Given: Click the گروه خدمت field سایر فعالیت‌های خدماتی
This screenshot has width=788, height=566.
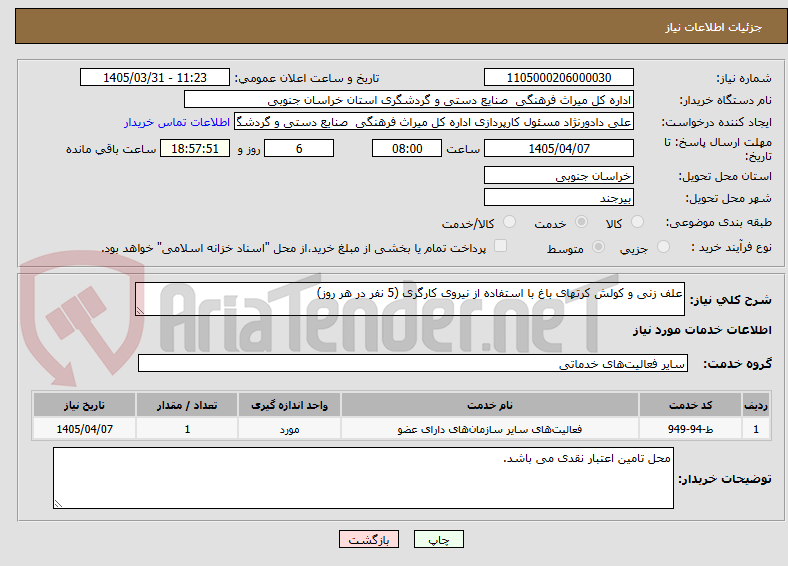Looking at the screenshot, I should click(413, 363).
